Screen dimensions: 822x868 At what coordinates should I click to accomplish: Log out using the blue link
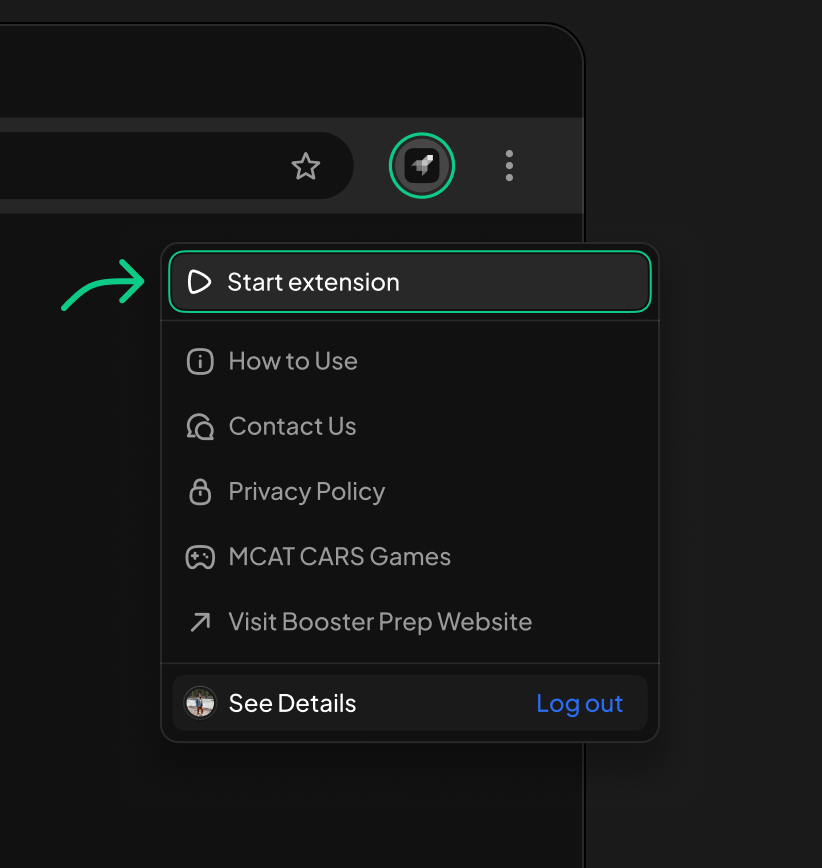(x=580, y=704)
